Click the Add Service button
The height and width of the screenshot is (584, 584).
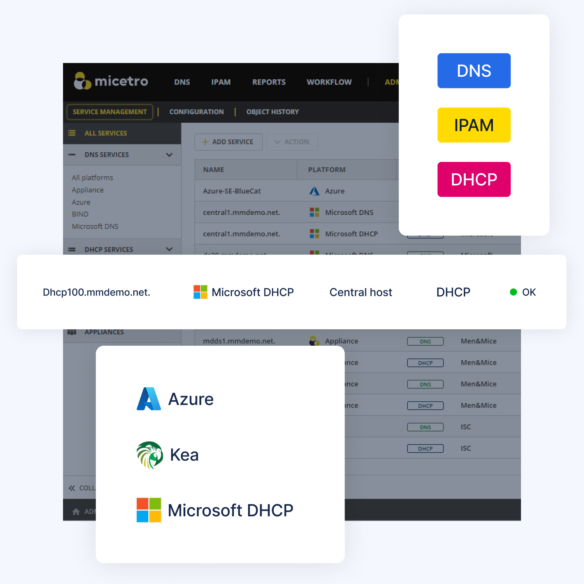coord(228,142)
